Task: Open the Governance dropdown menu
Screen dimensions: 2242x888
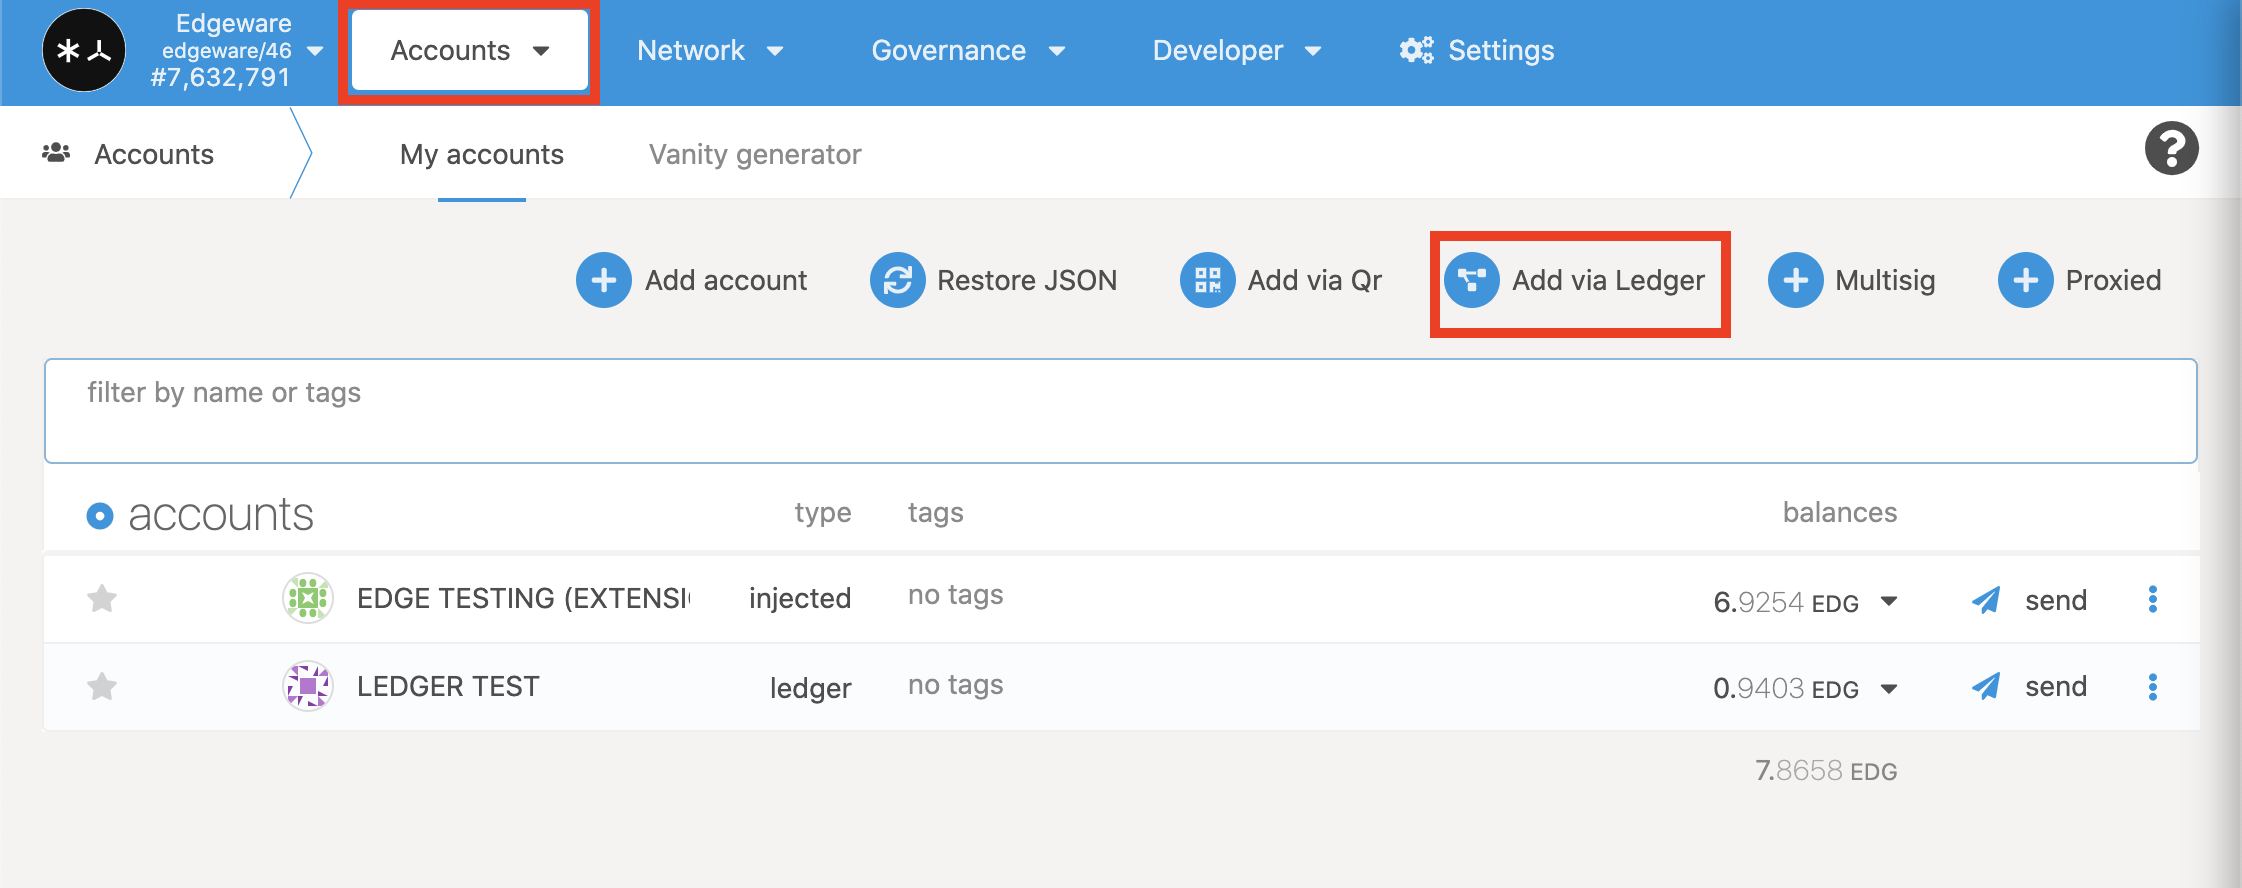Action: click(967, 51)
